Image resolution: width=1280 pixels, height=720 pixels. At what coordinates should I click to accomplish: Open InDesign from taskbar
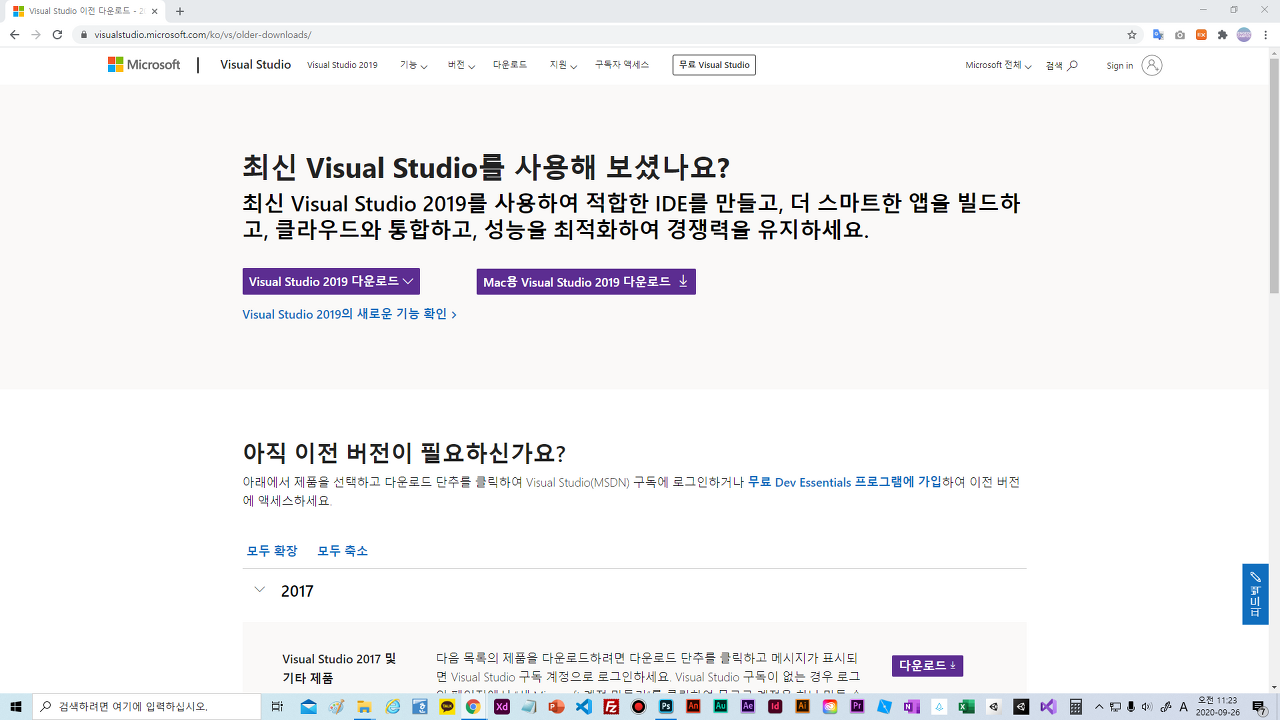(x=775, y=706)
